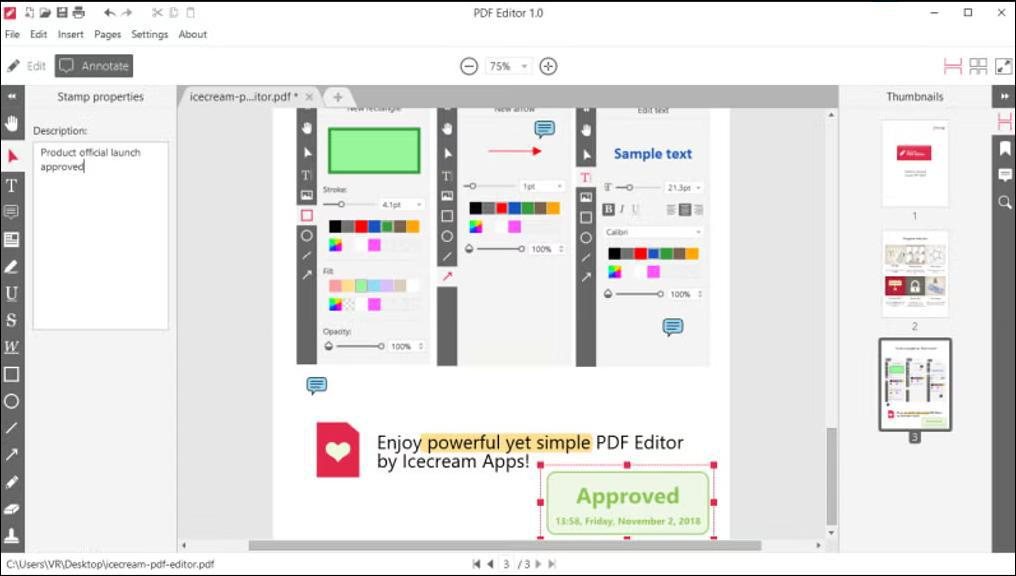
Task: Toggle thumbnail grid page view
Action: coord(978,66)
